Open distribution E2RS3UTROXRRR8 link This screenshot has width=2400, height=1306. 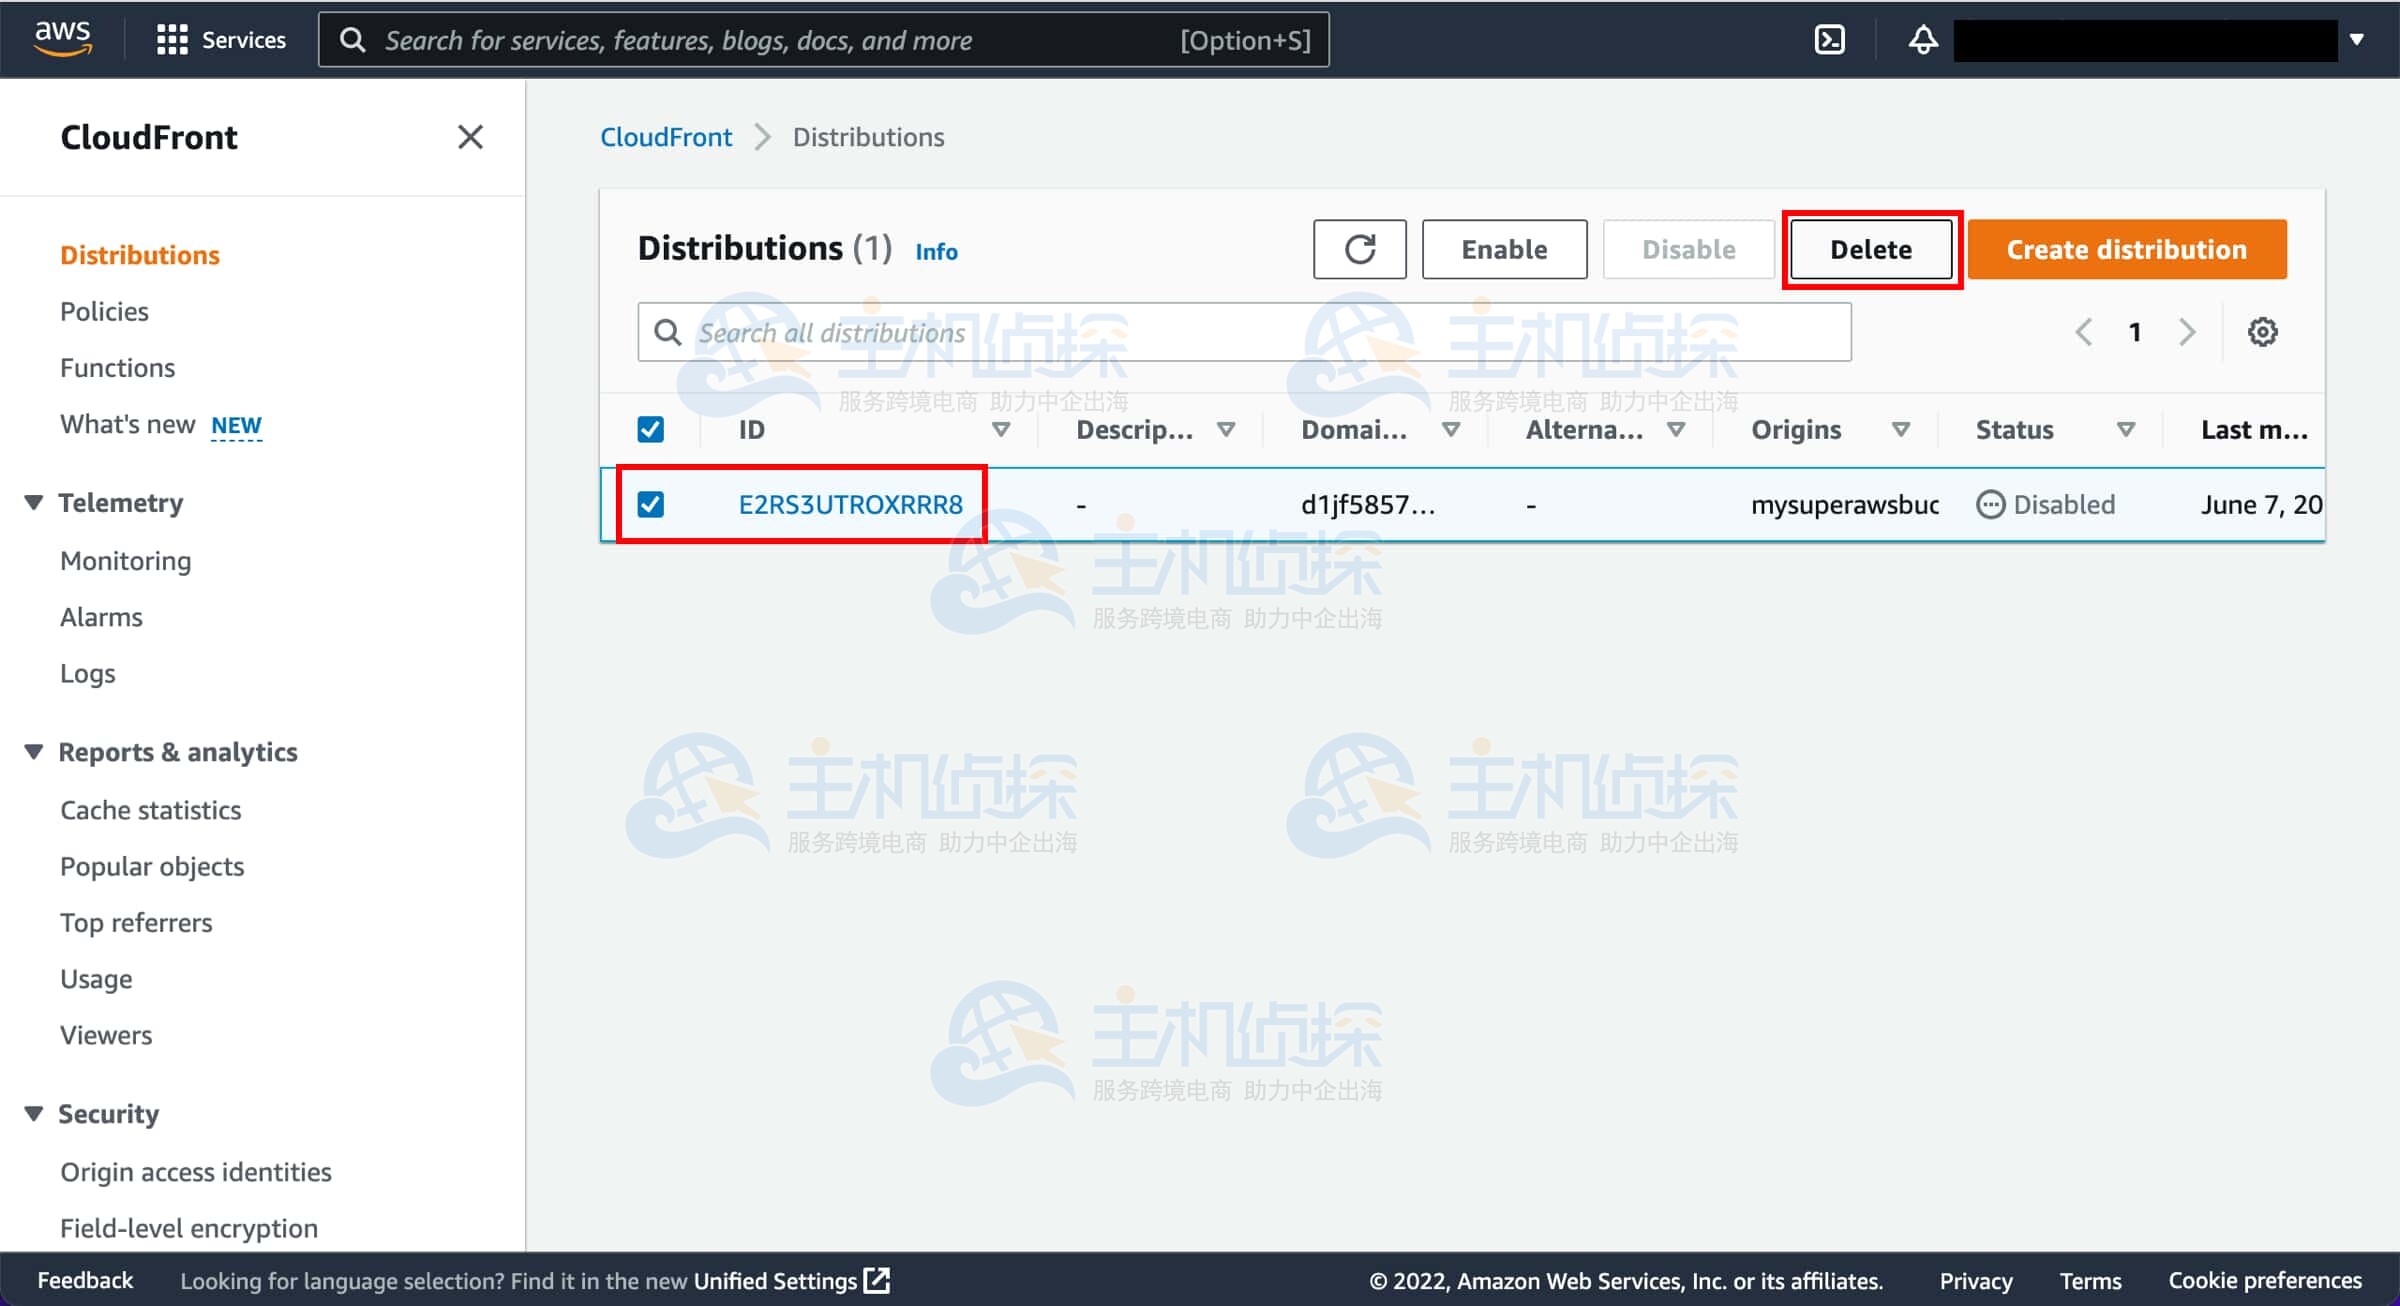pyautogui.click(x=850, y=504)
